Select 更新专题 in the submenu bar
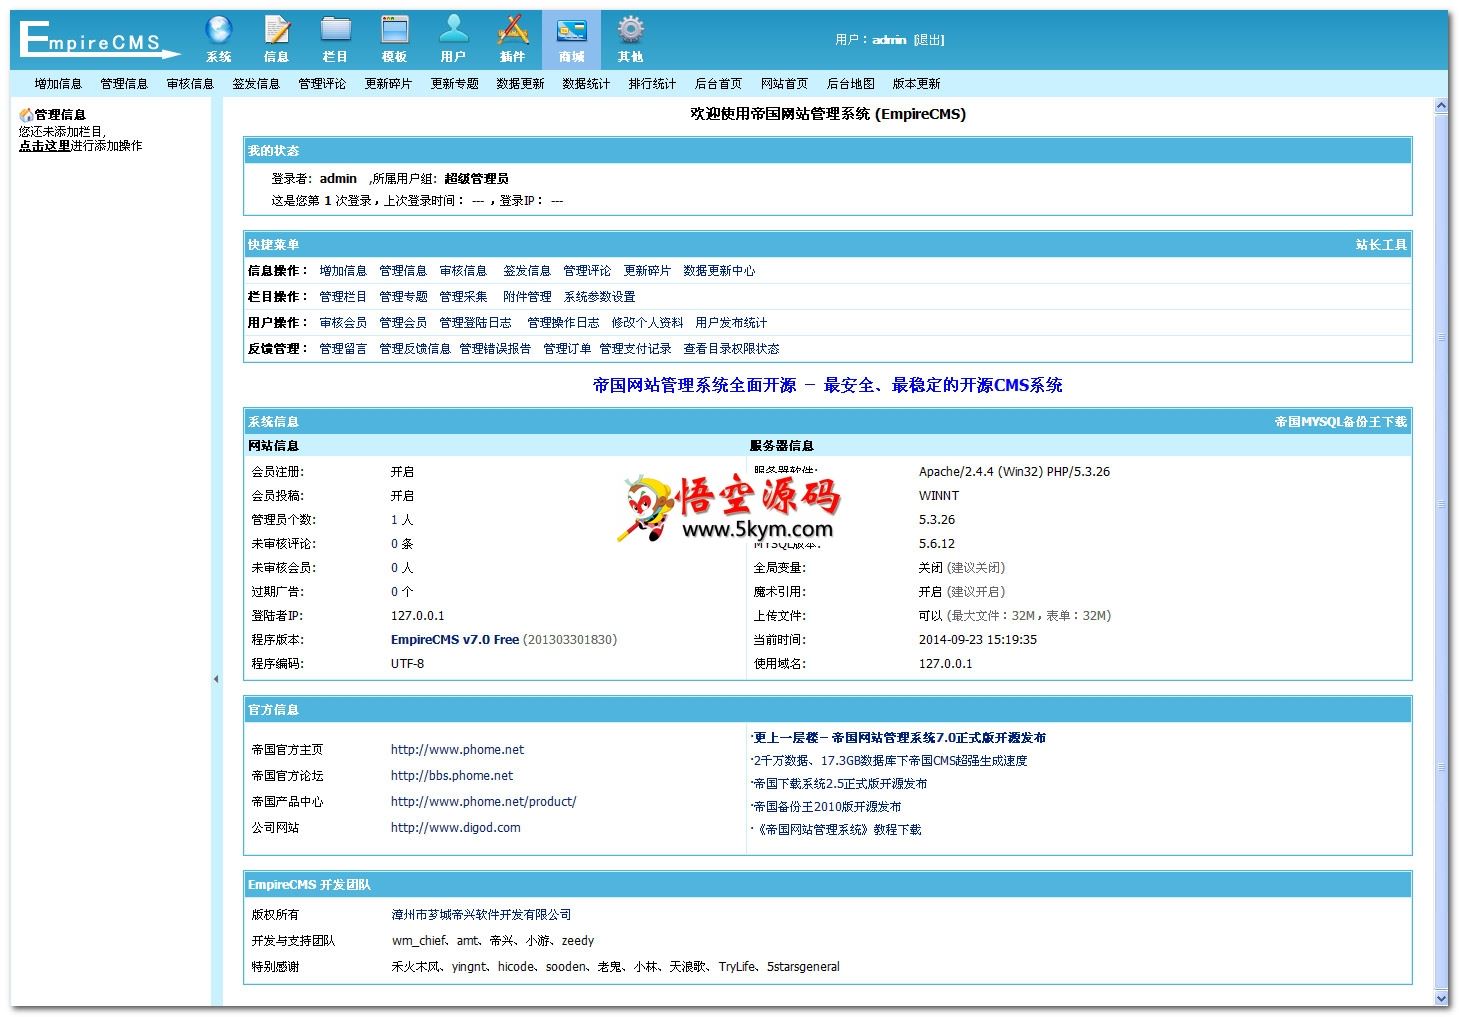 click(x=454, y=84)
